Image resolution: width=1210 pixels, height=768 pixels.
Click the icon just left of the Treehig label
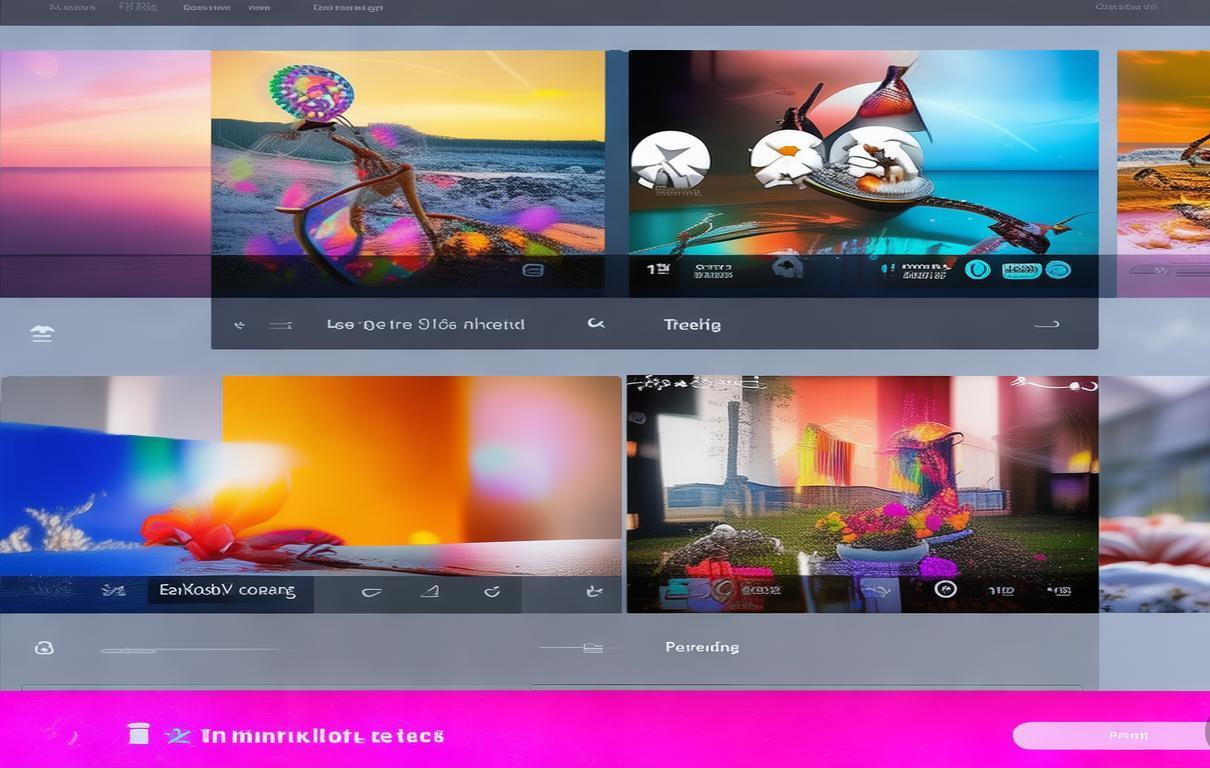point(596,324)
